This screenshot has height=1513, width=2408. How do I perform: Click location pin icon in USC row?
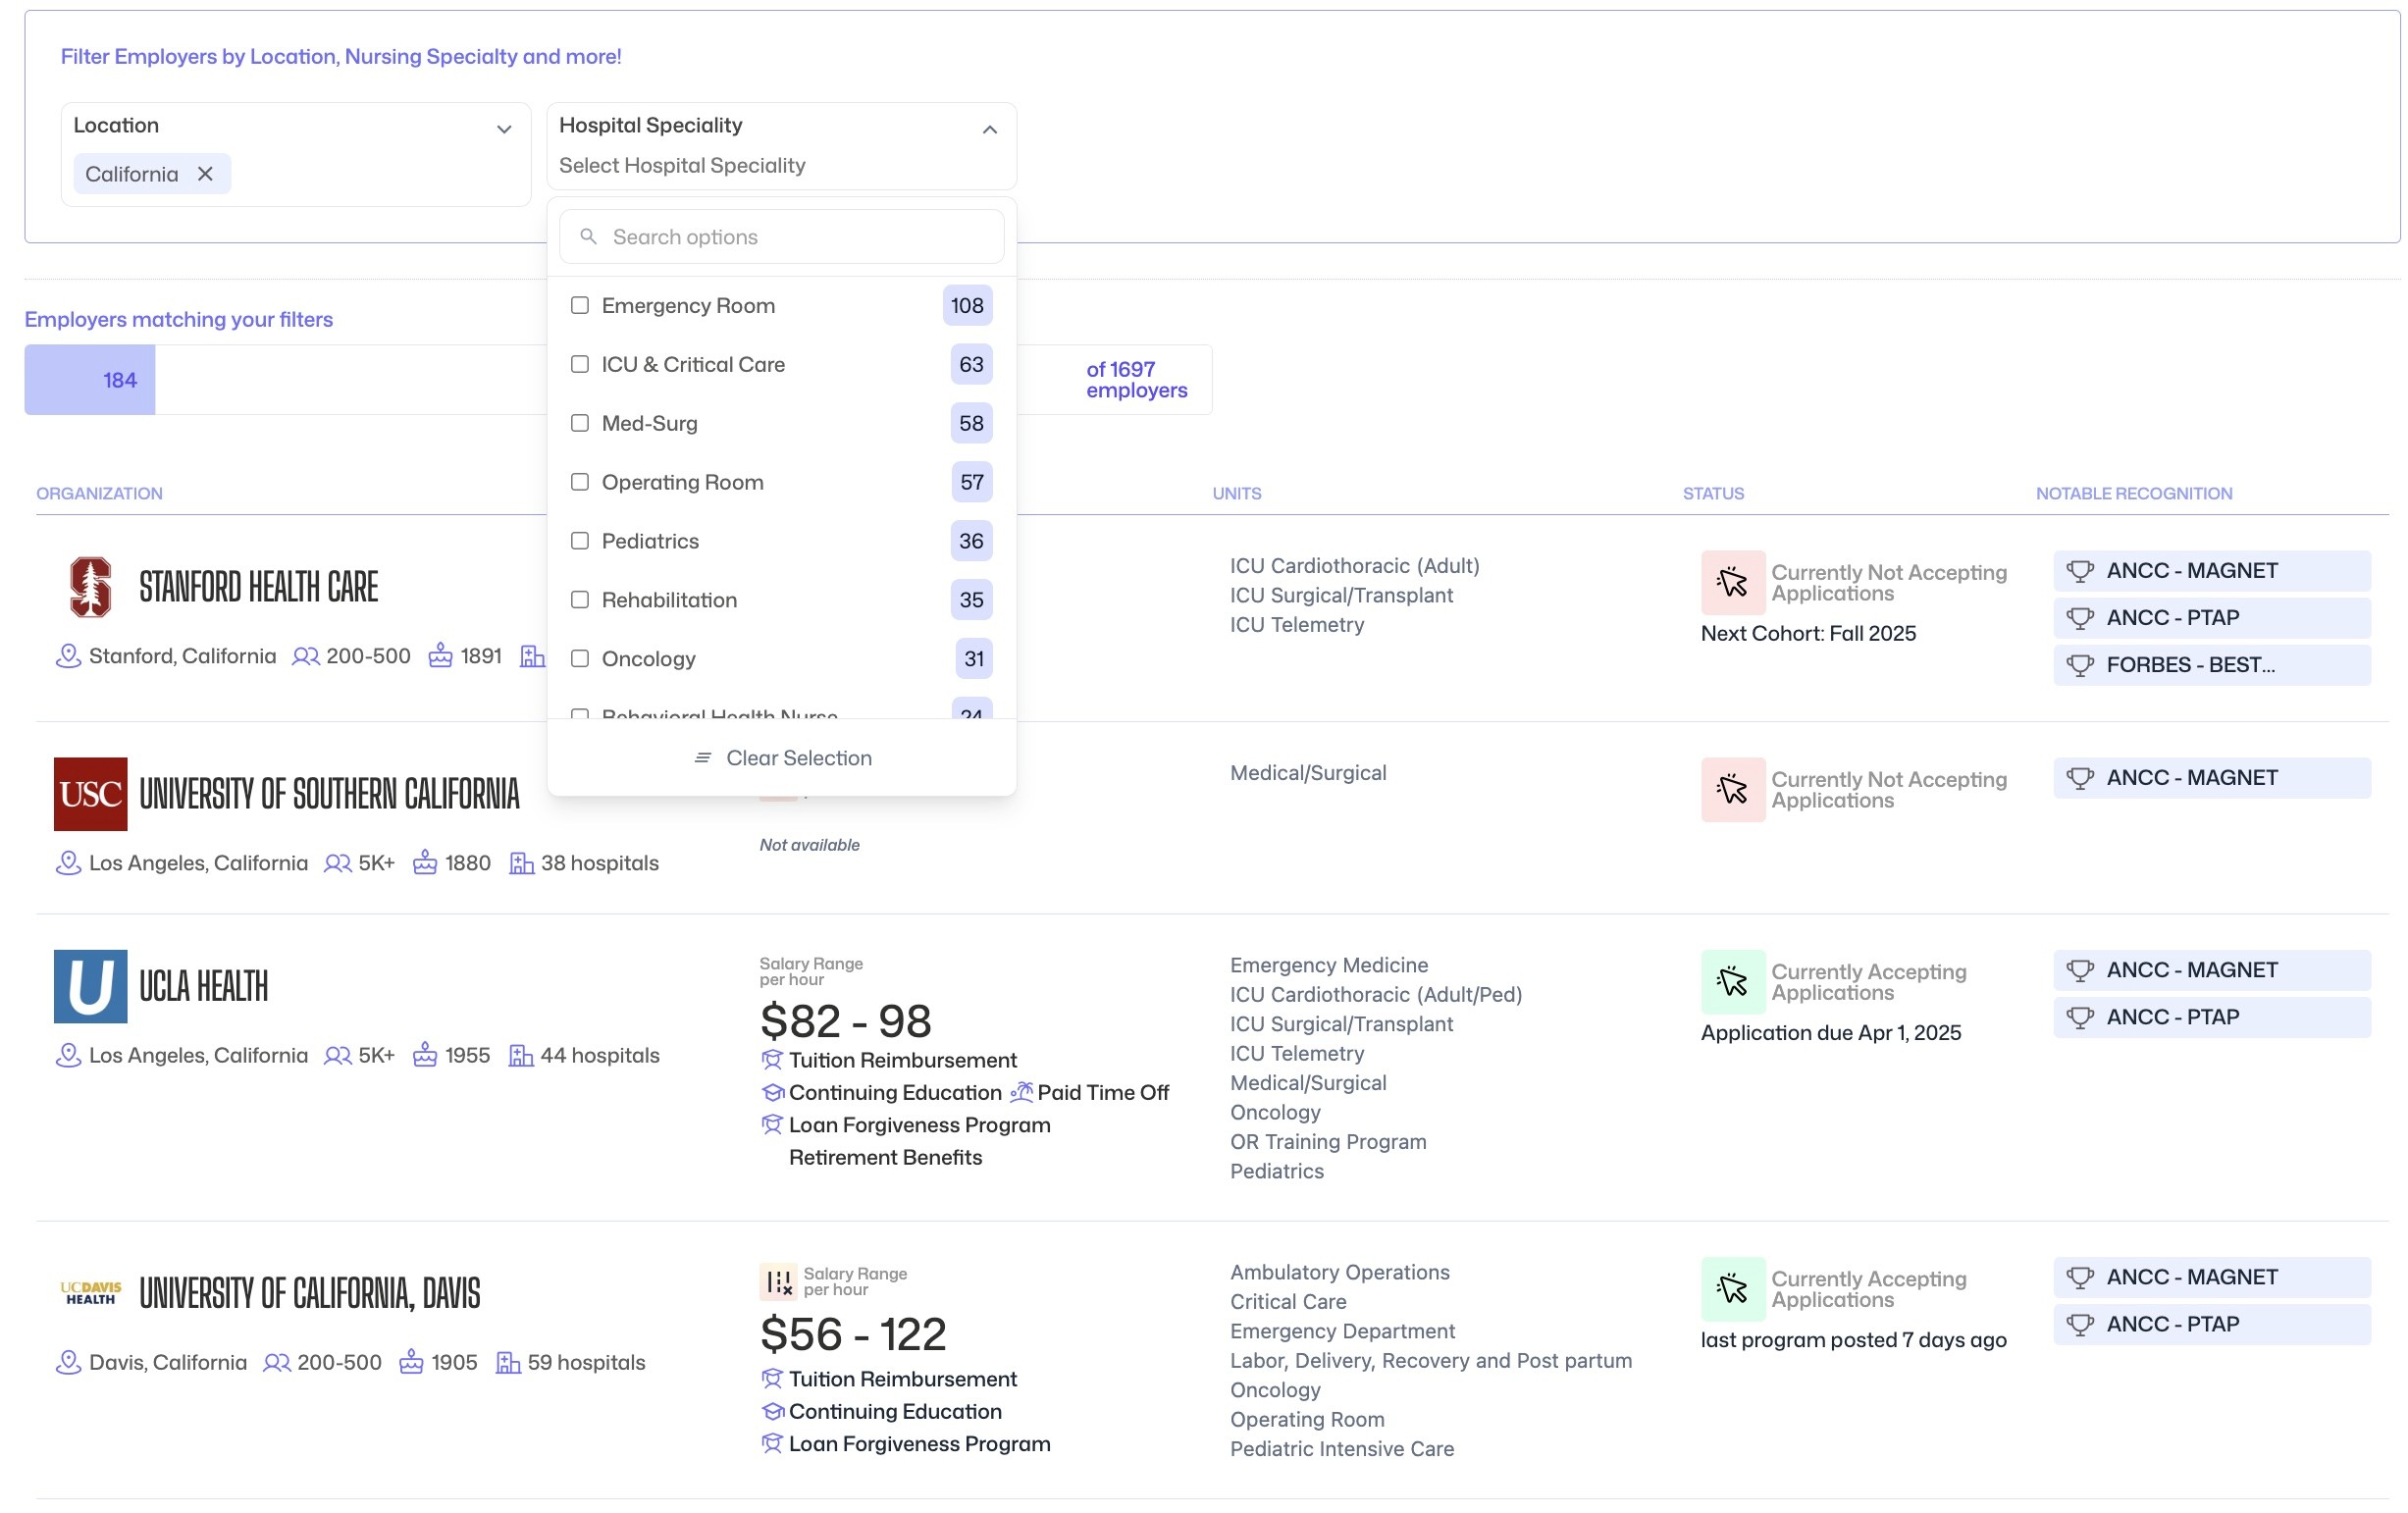pyautogui.click(x=68, y=863)
